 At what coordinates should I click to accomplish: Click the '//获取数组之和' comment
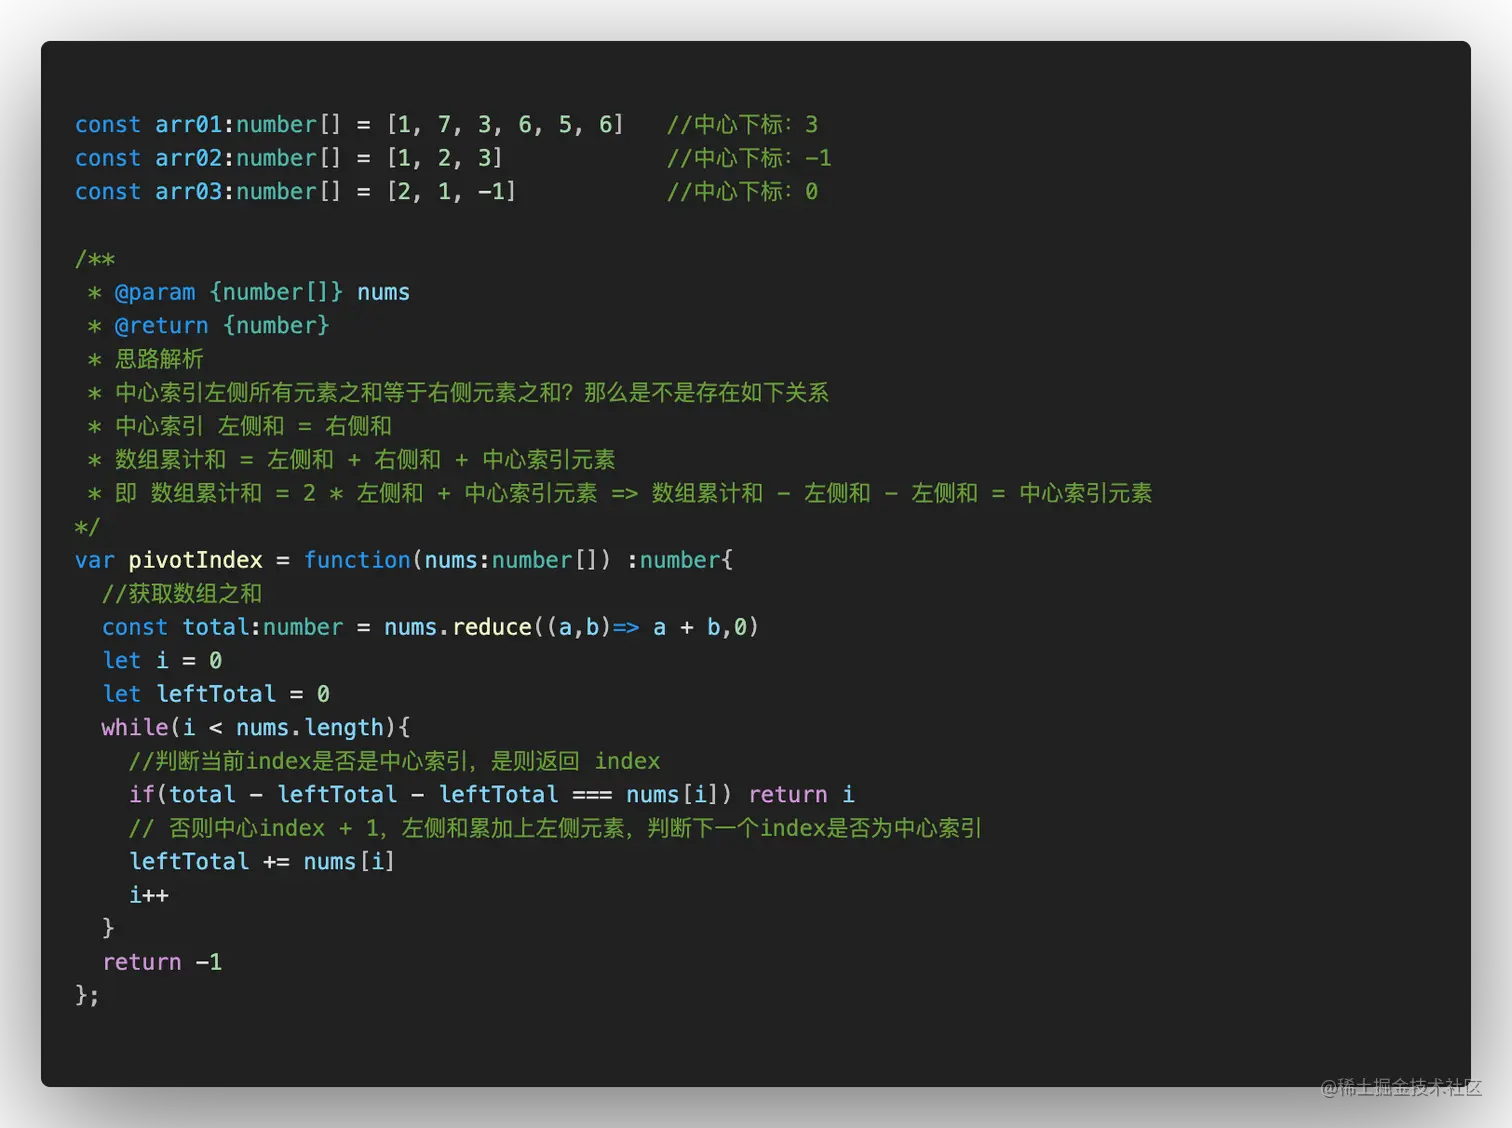(x=182, y=594)
